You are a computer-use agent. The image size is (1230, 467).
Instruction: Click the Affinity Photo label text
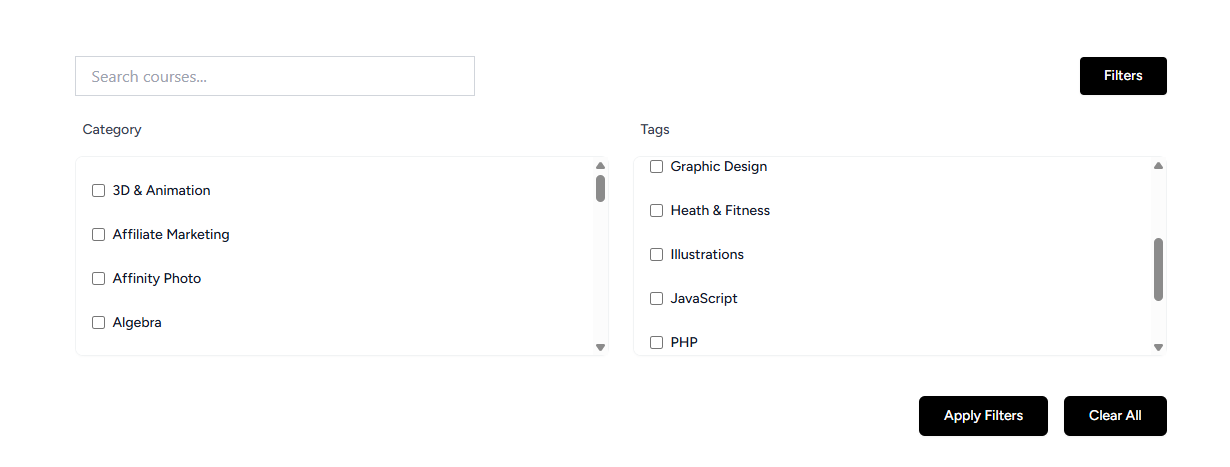(157, 279)
